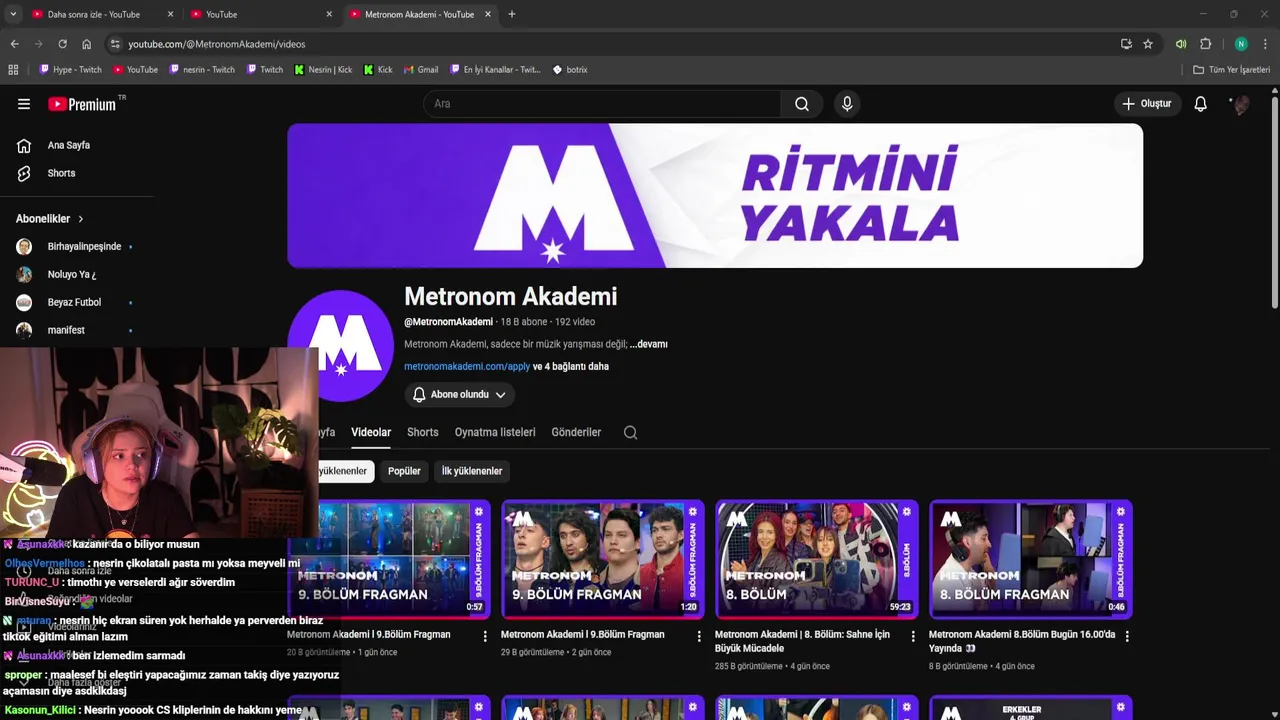Open options menu for 8. Bölüm Sahne video

pyautogui.click(x=912, y=636)
